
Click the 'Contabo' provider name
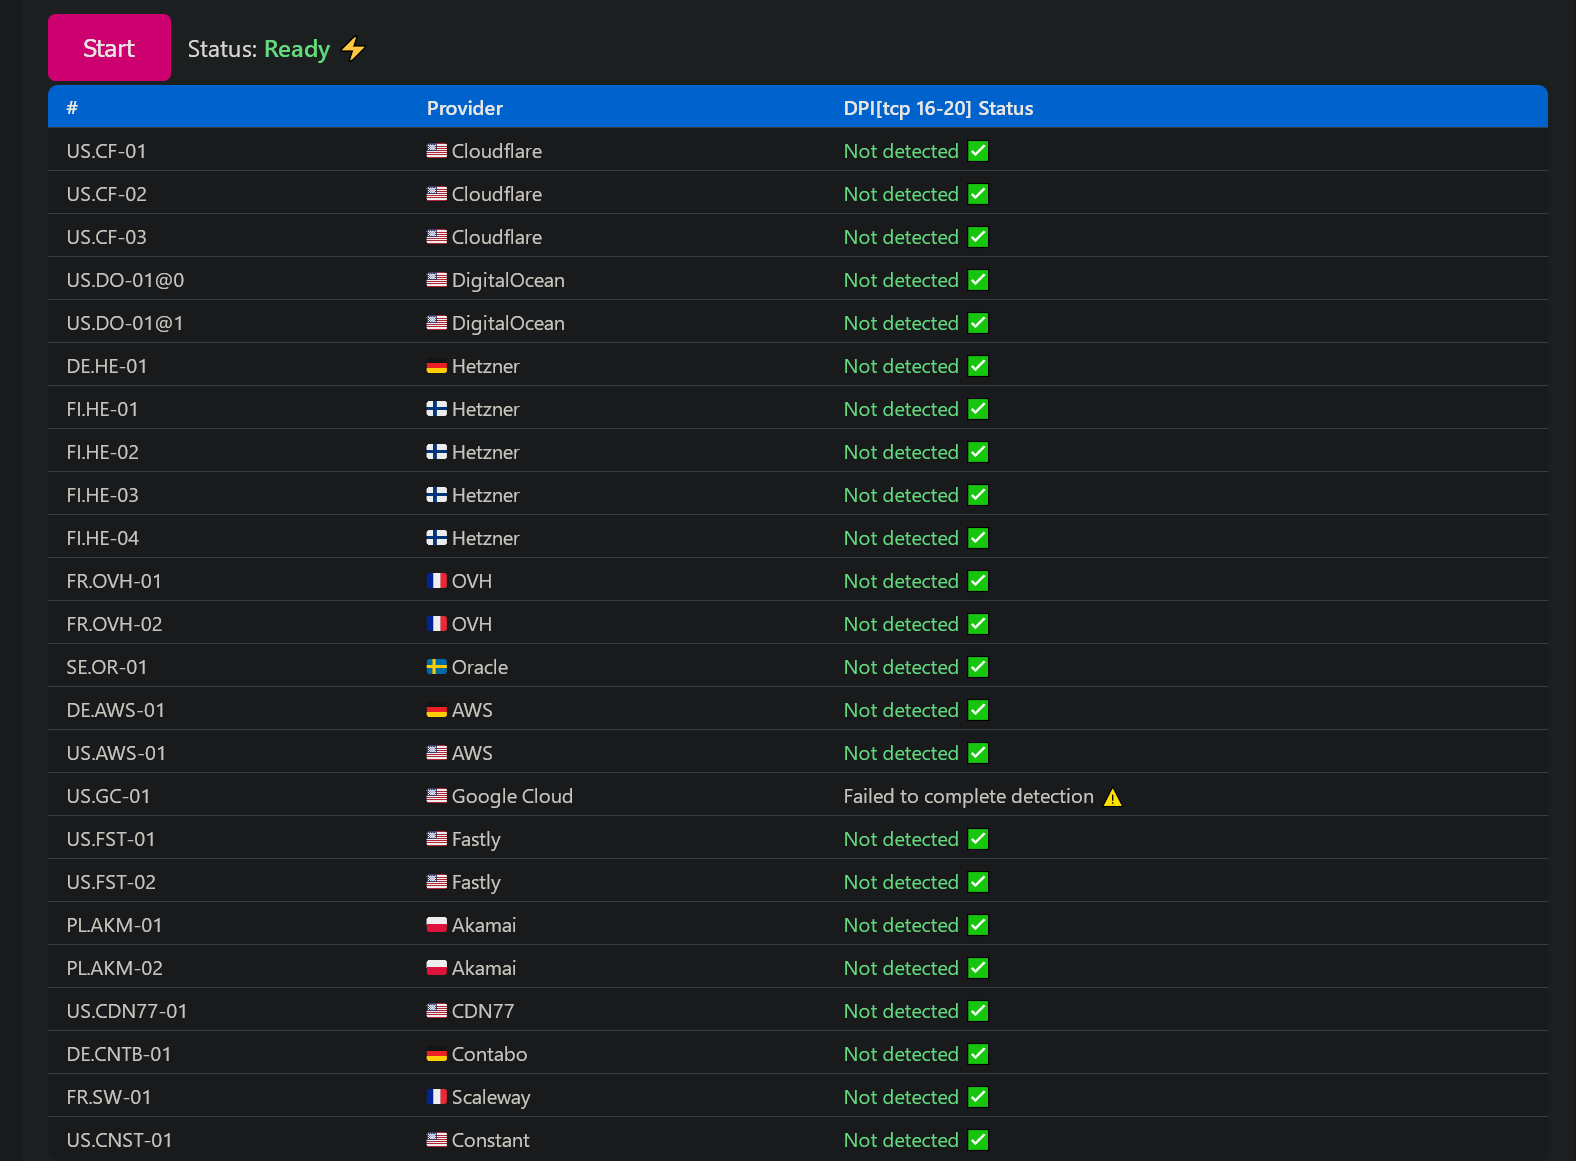click(x=489, y=1054)
